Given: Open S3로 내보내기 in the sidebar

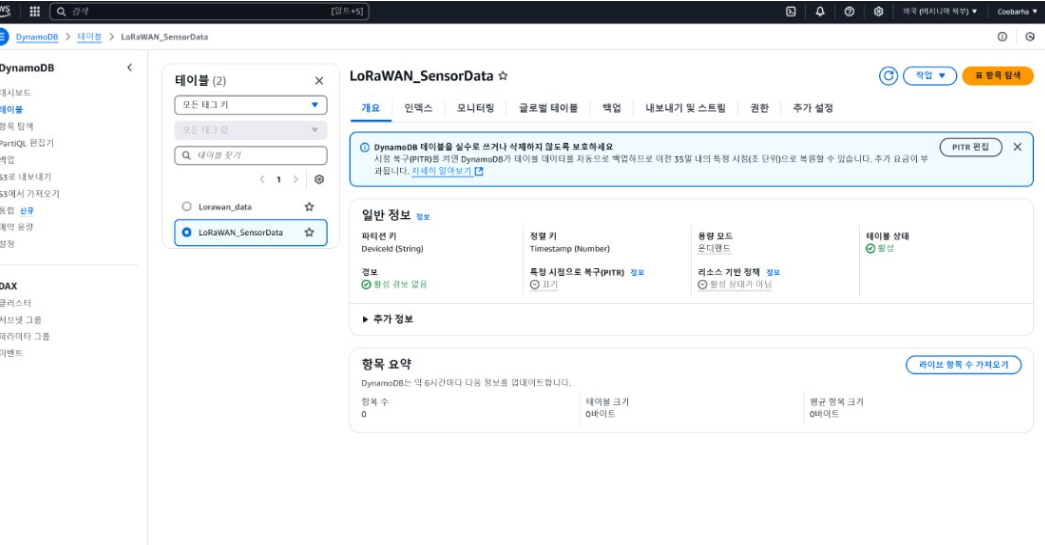Looking at the screenshot, I should [x=25, y=177].
